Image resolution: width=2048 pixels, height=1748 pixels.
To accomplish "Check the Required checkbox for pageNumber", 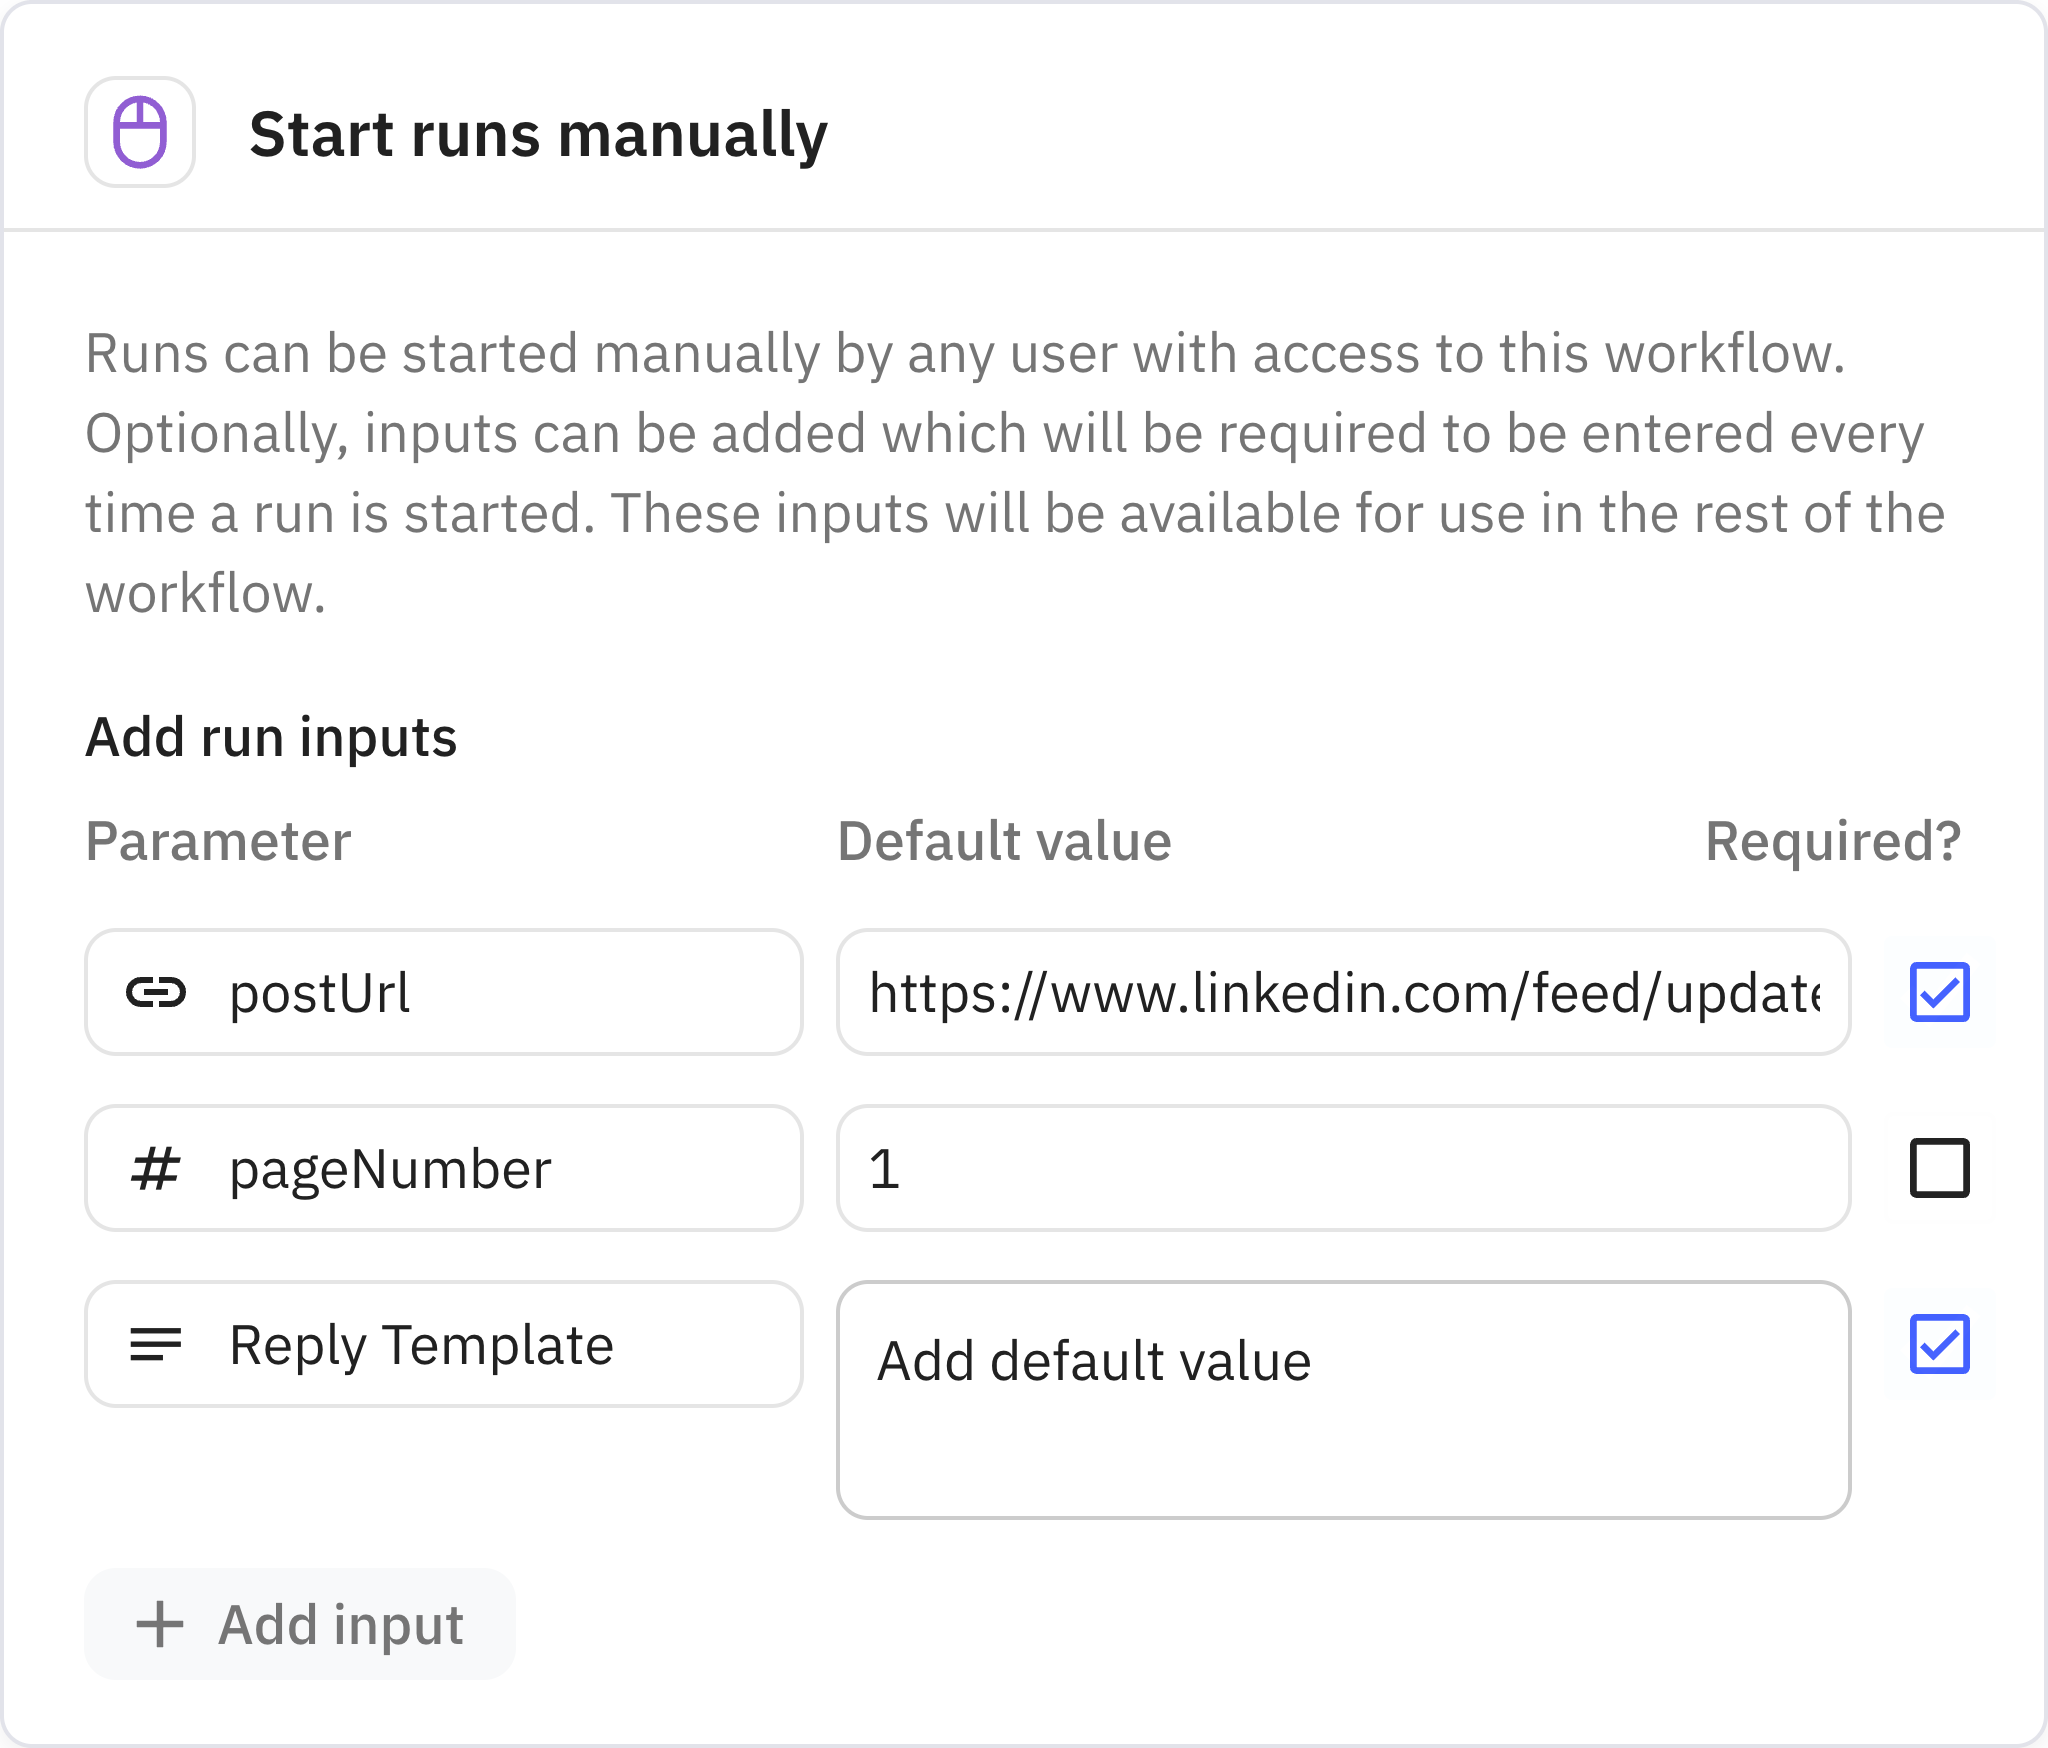I will click(1939, 1168).
